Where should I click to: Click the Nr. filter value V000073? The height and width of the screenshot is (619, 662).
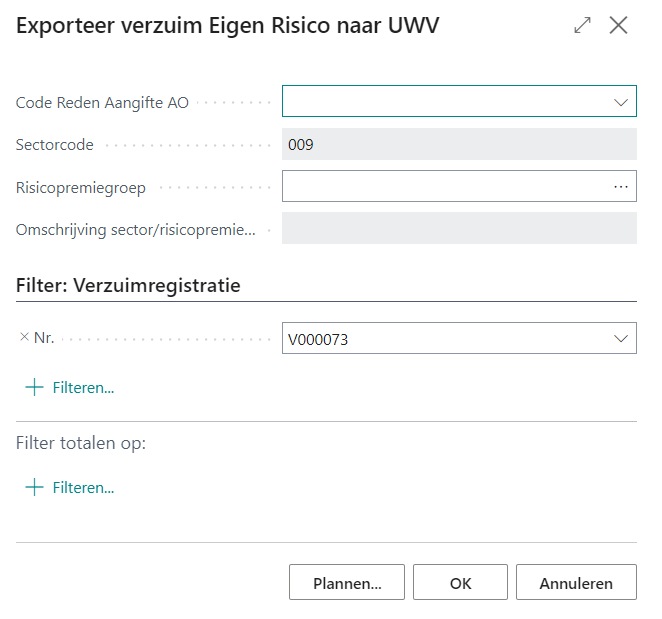pos(444,339)
